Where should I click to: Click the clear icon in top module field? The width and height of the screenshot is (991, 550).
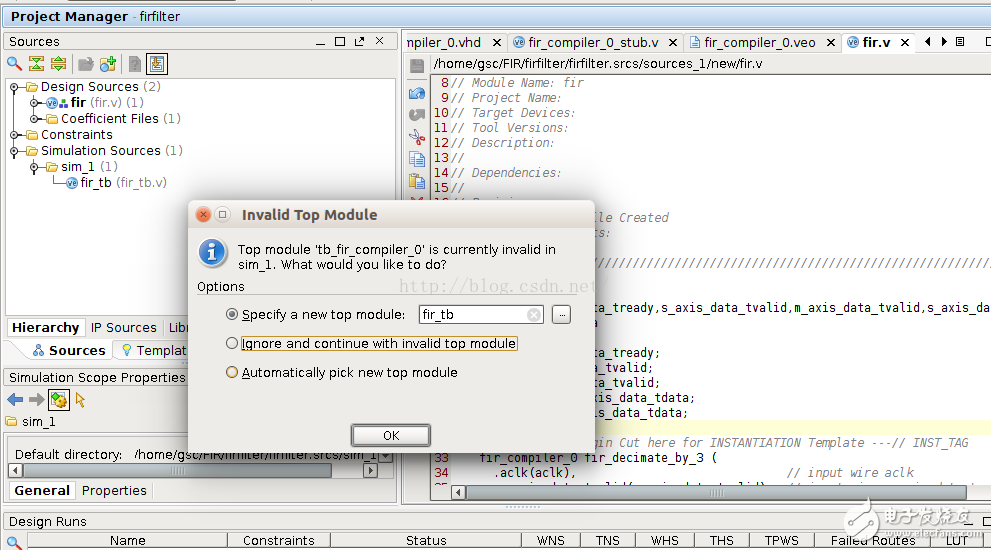534,314
